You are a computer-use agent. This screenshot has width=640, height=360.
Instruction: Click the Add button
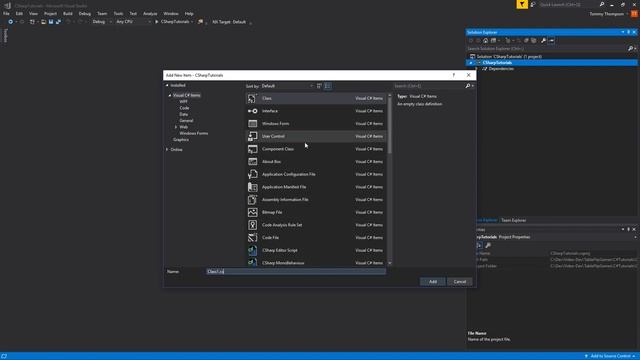click(x=433, y=282)
